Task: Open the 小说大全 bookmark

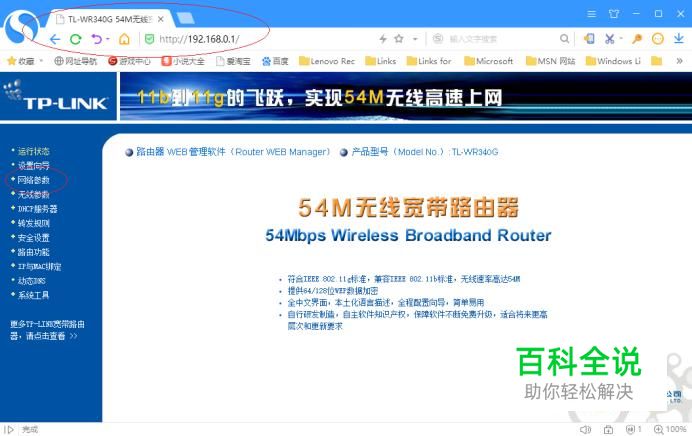Action: click(183, 61)
